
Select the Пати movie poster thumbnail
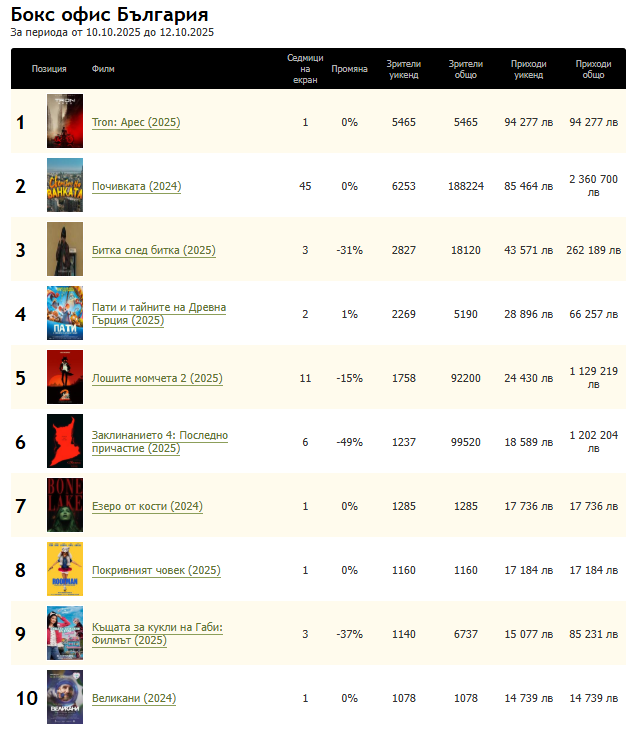click(64, 314)
